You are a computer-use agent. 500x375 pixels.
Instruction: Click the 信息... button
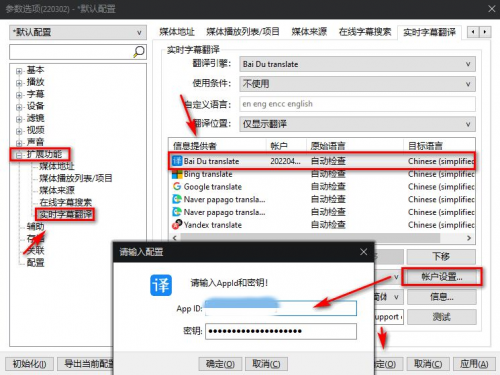point(441,297)
